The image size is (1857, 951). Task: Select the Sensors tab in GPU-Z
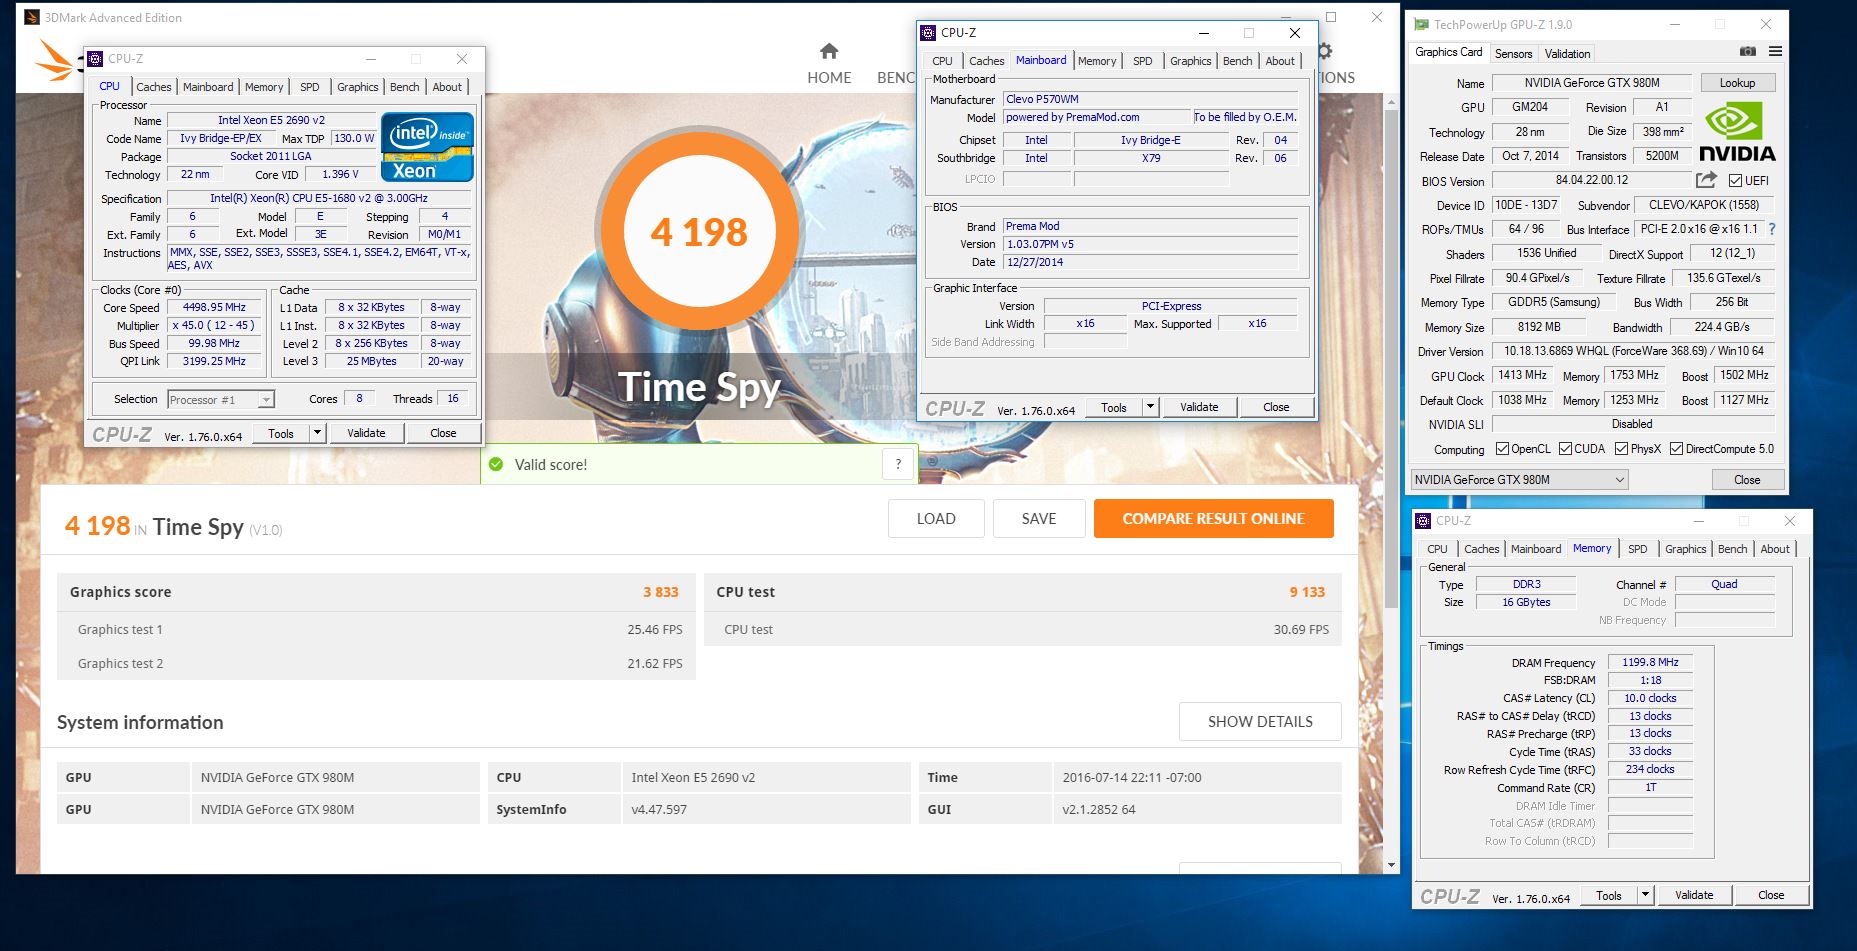point(1513,54)
